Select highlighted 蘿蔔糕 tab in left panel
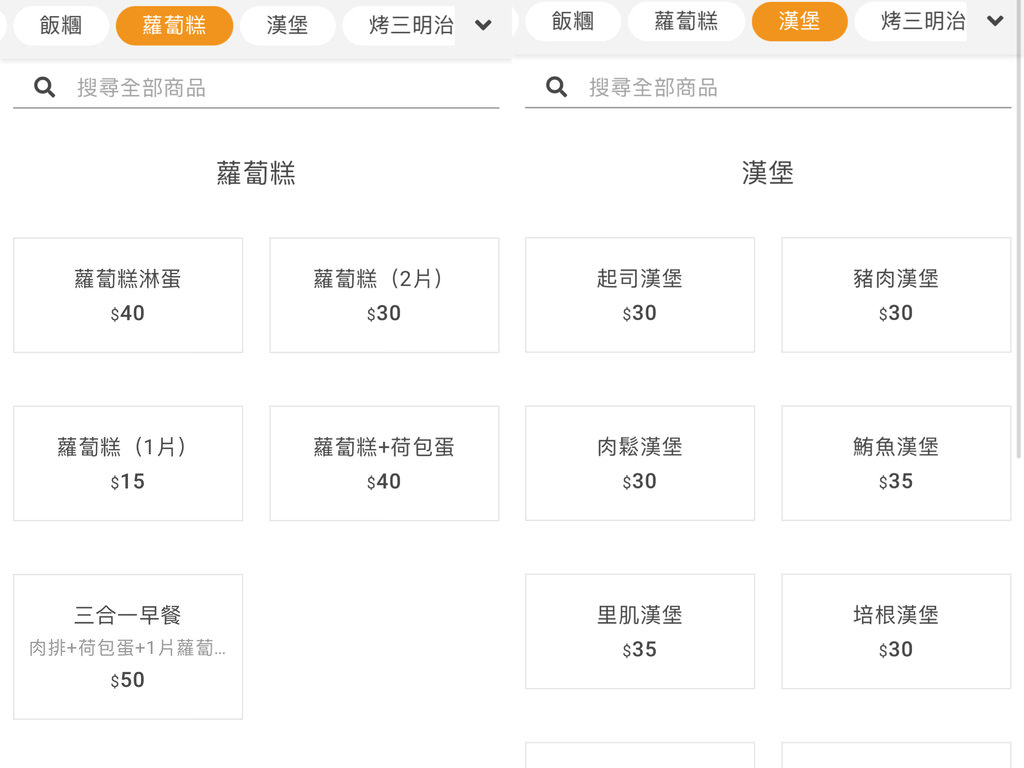The height and width of the screenshot is (768, 1024). (174, 25)
